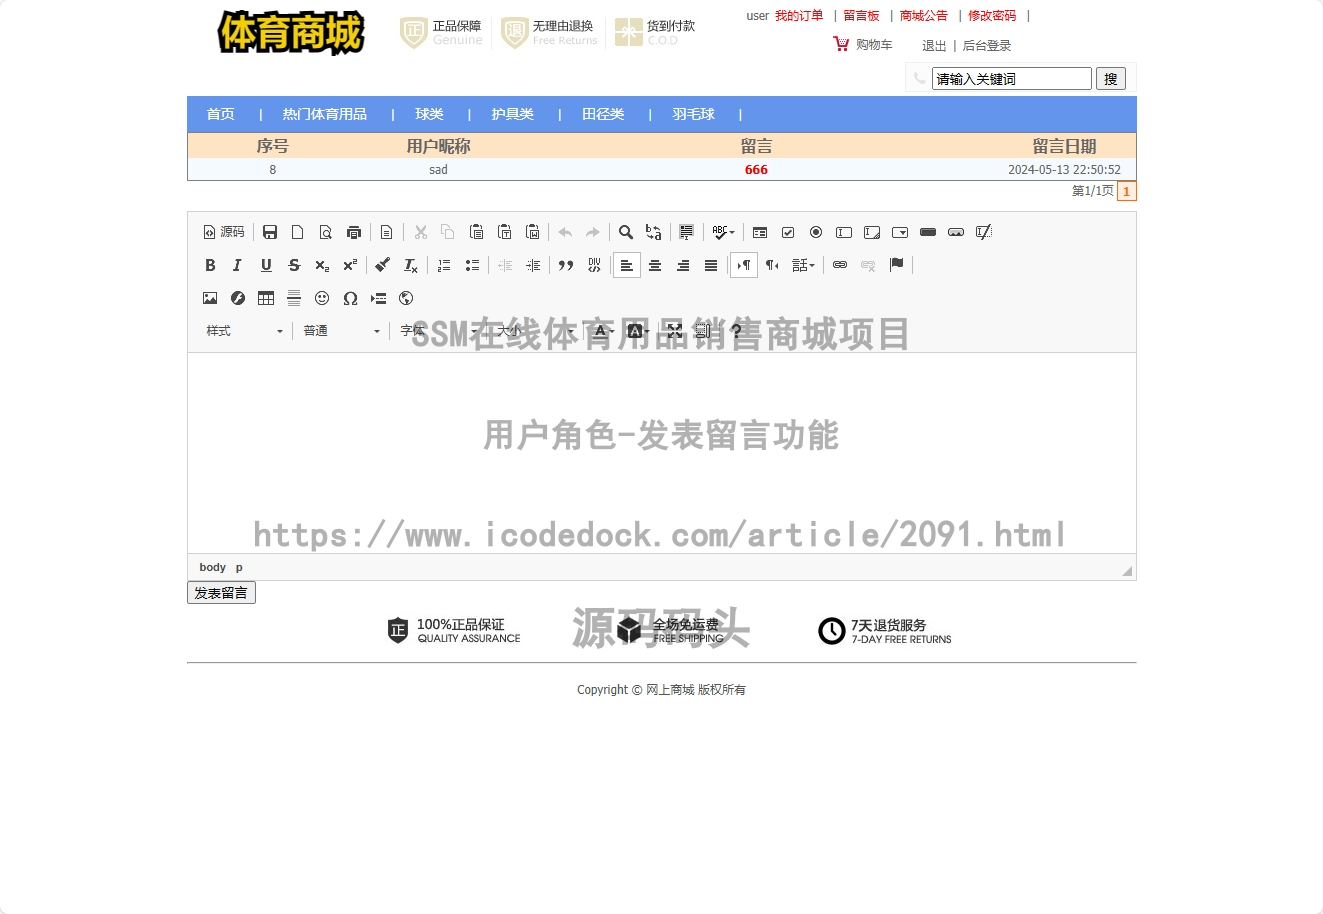Click the Remove Format icon

(x=411, y=265)
